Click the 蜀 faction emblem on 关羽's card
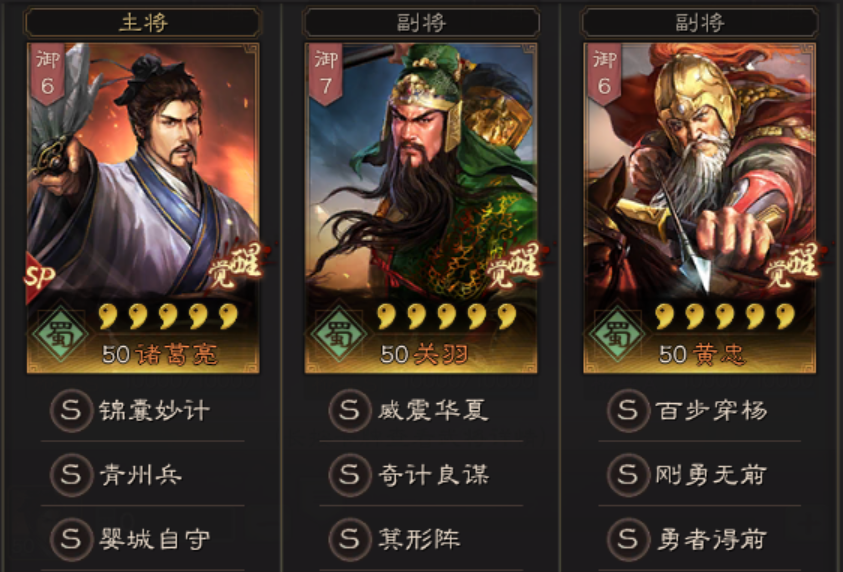The height and width of the screenshot is (572, 843). pos(338,334)
